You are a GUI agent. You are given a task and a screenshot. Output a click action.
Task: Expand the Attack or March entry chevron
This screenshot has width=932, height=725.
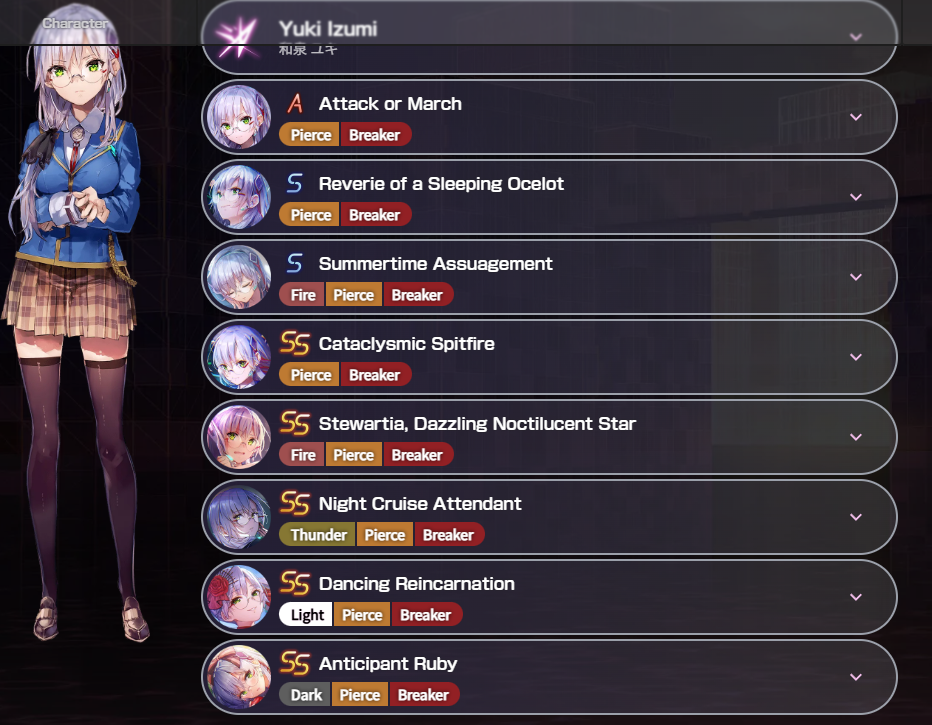tap(856, 117)
